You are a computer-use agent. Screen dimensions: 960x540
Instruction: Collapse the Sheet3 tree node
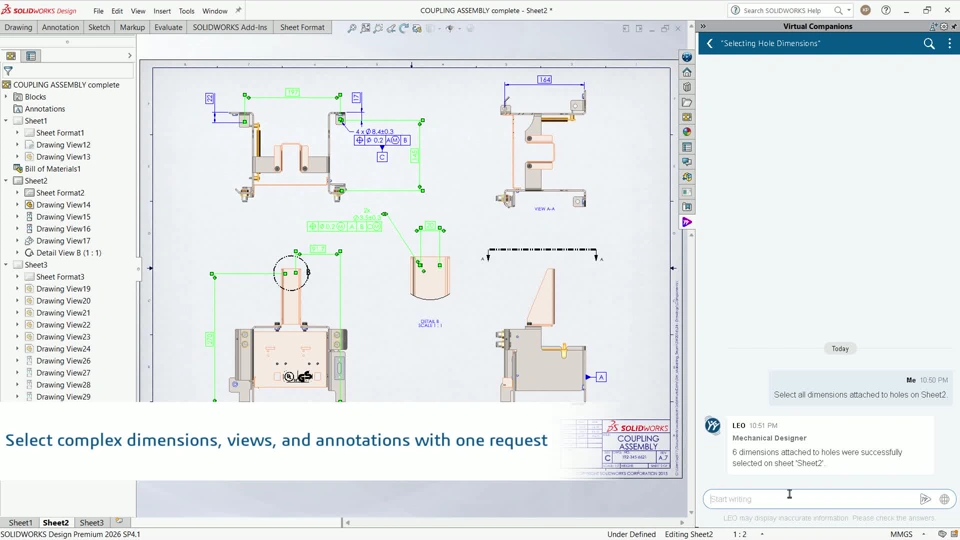point(6,264)
